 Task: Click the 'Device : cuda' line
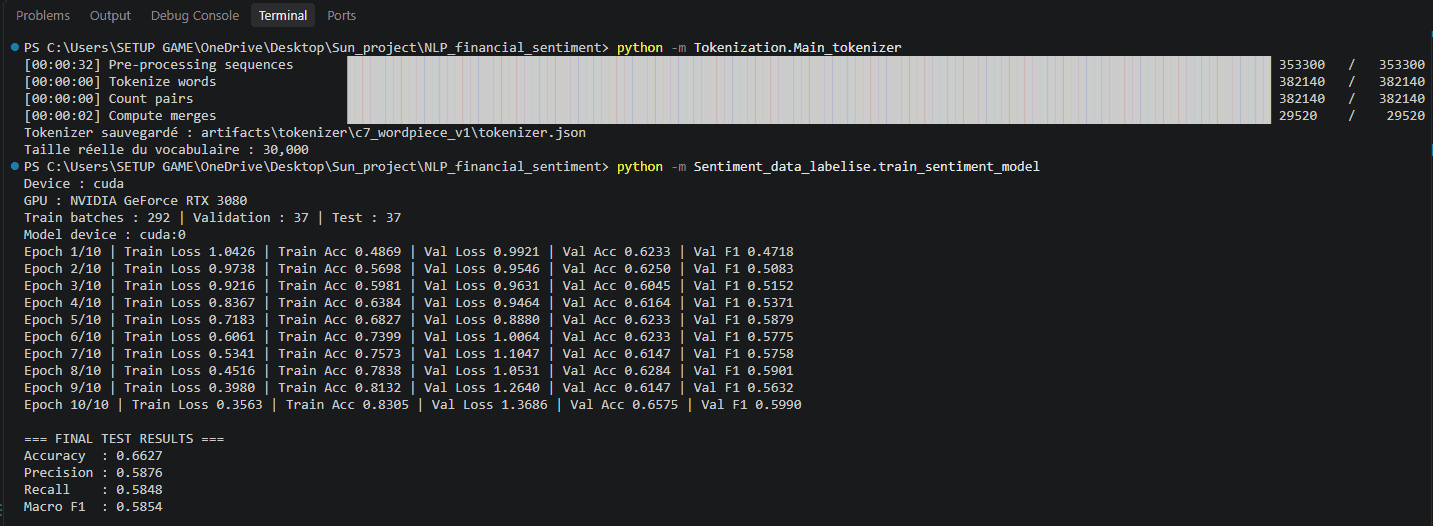[x=74, y=183]
